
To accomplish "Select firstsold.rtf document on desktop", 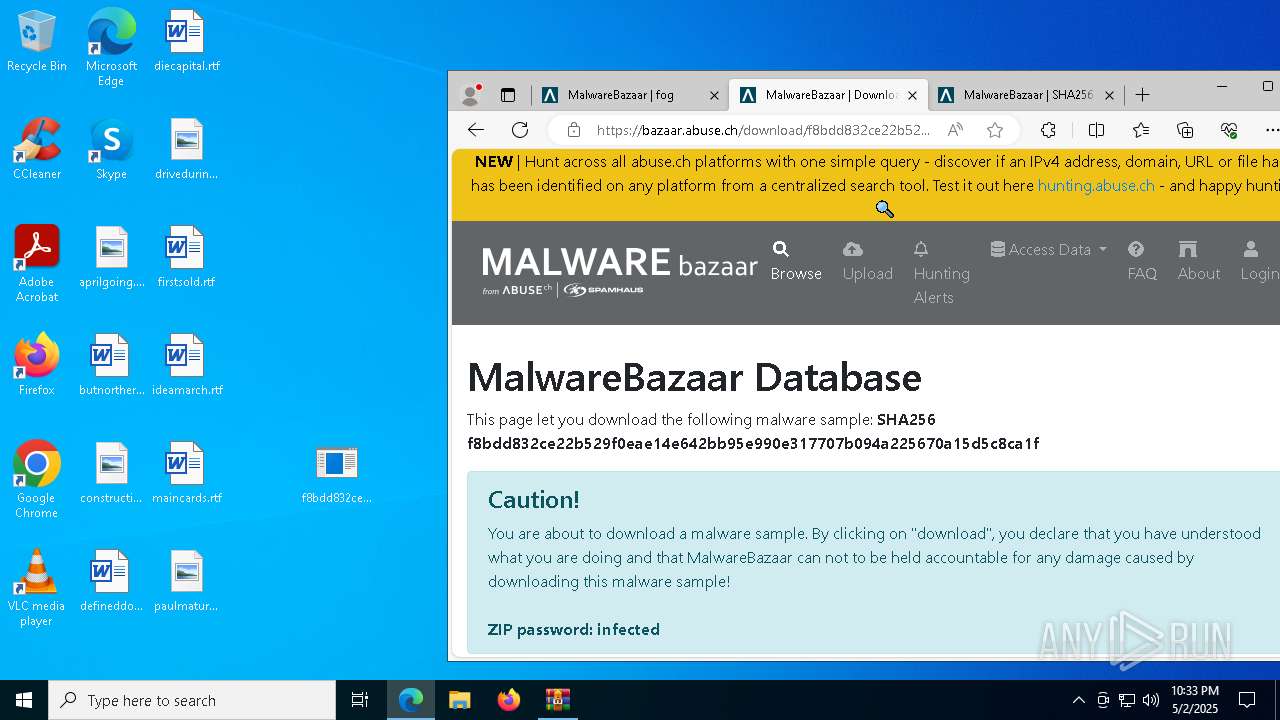I will coord(186,257).
